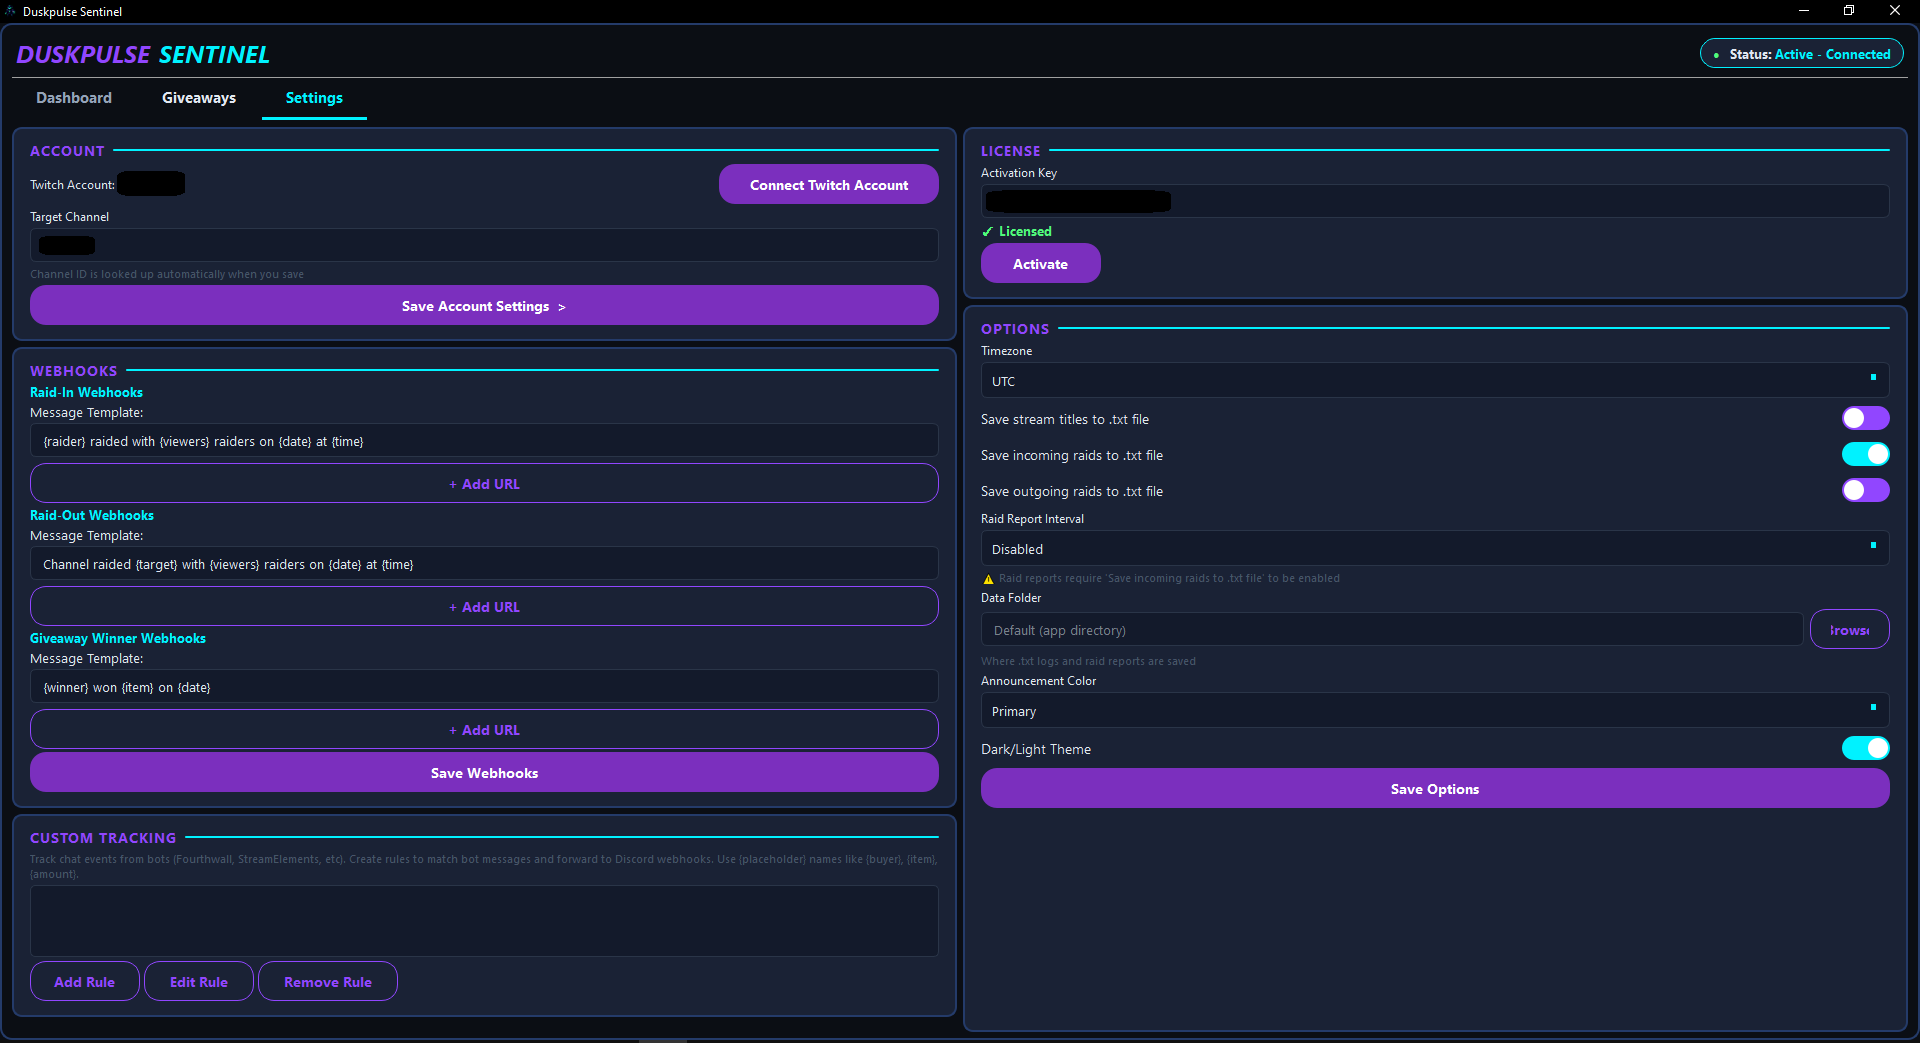
Task: Toggle Save stream titles to .txt file
Action: click(x=1865, y=418)
